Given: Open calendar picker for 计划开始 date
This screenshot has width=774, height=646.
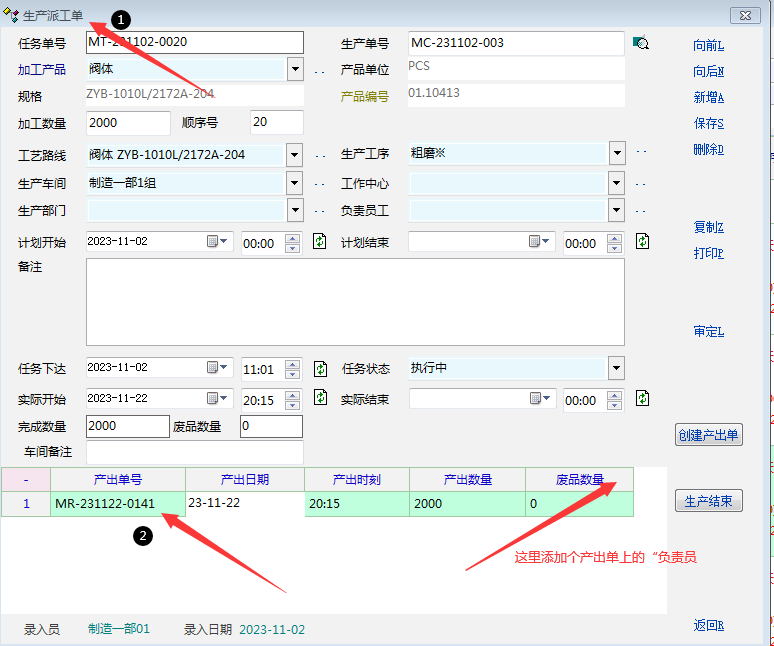Looking at the screenshot, I should tap(217, 242).
